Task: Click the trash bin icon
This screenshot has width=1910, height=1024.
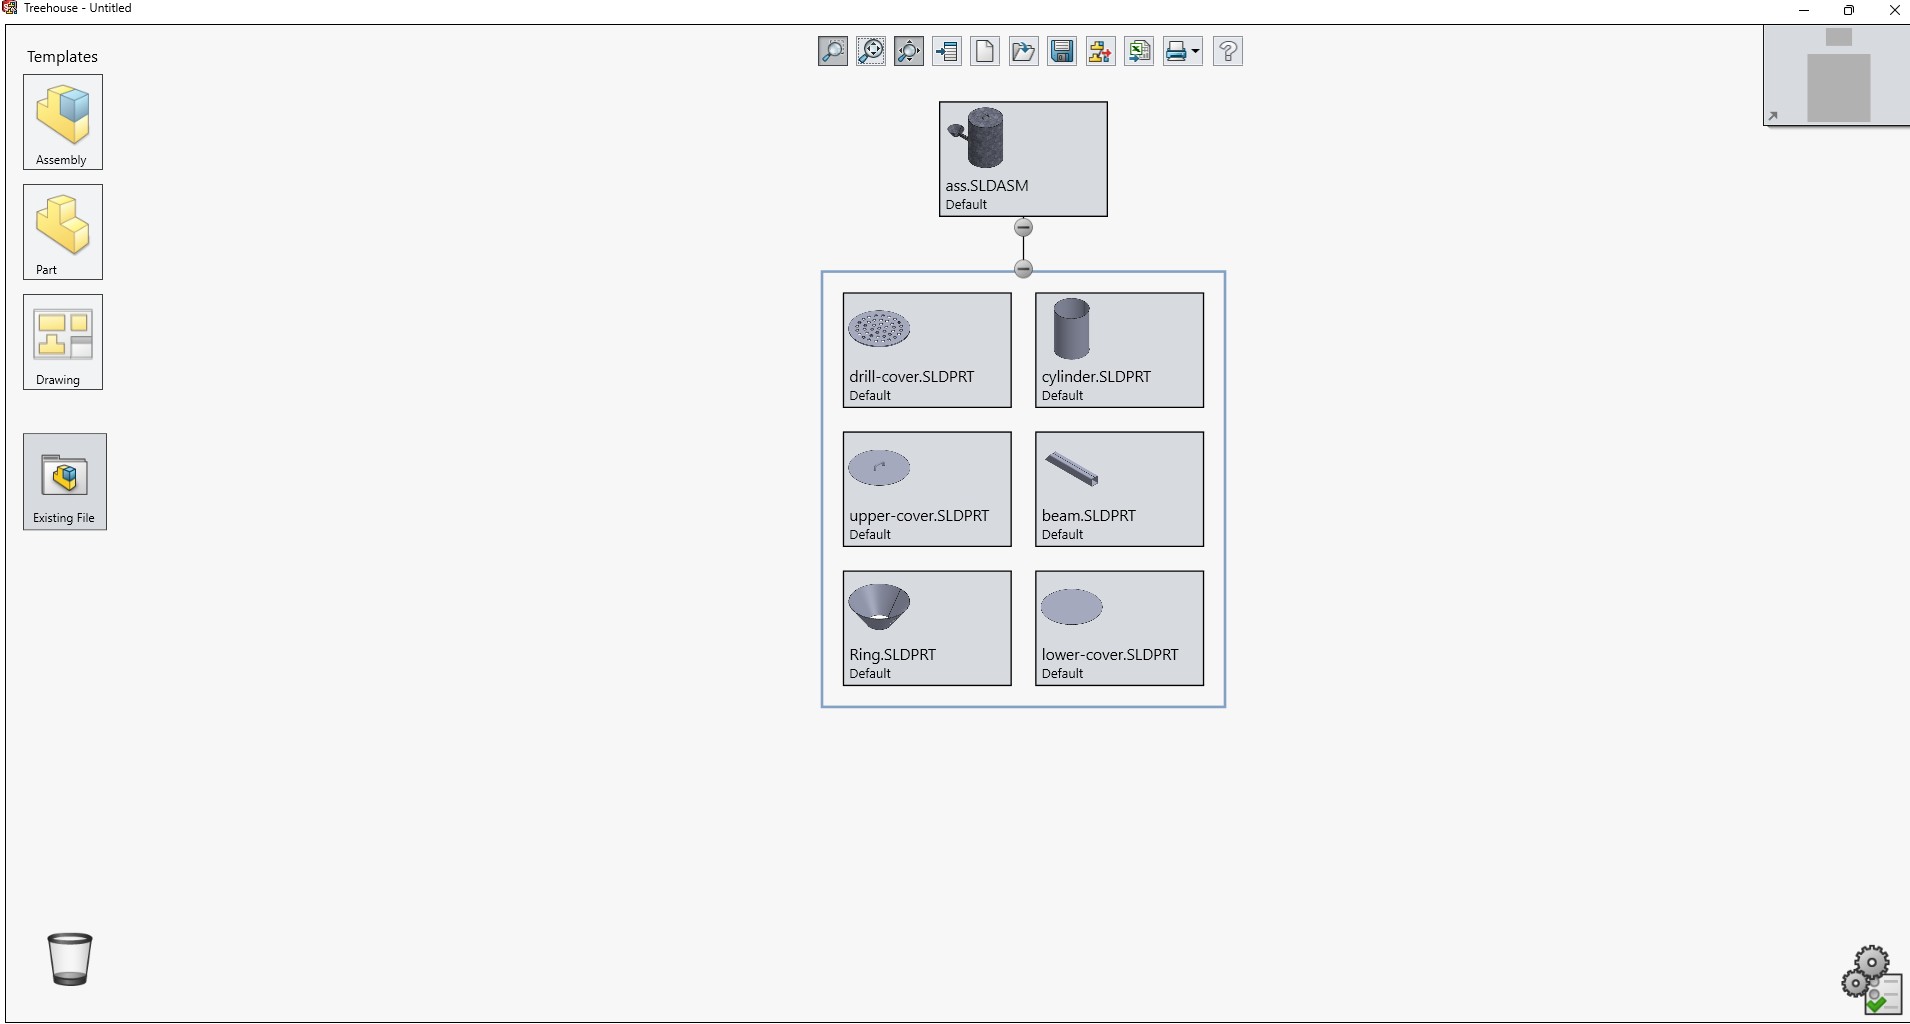Action: click(x=70, y=959)
